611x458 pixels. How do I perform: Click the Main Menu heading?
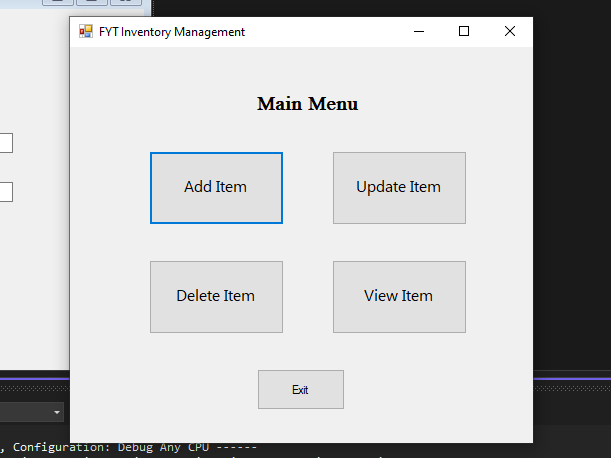[x=307, y=104]
